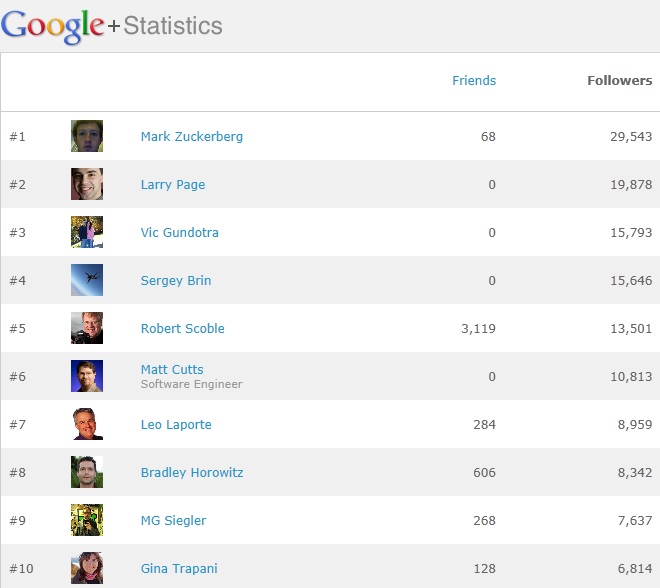Click Robert Scoble's profile photo

tap(87, 328)
